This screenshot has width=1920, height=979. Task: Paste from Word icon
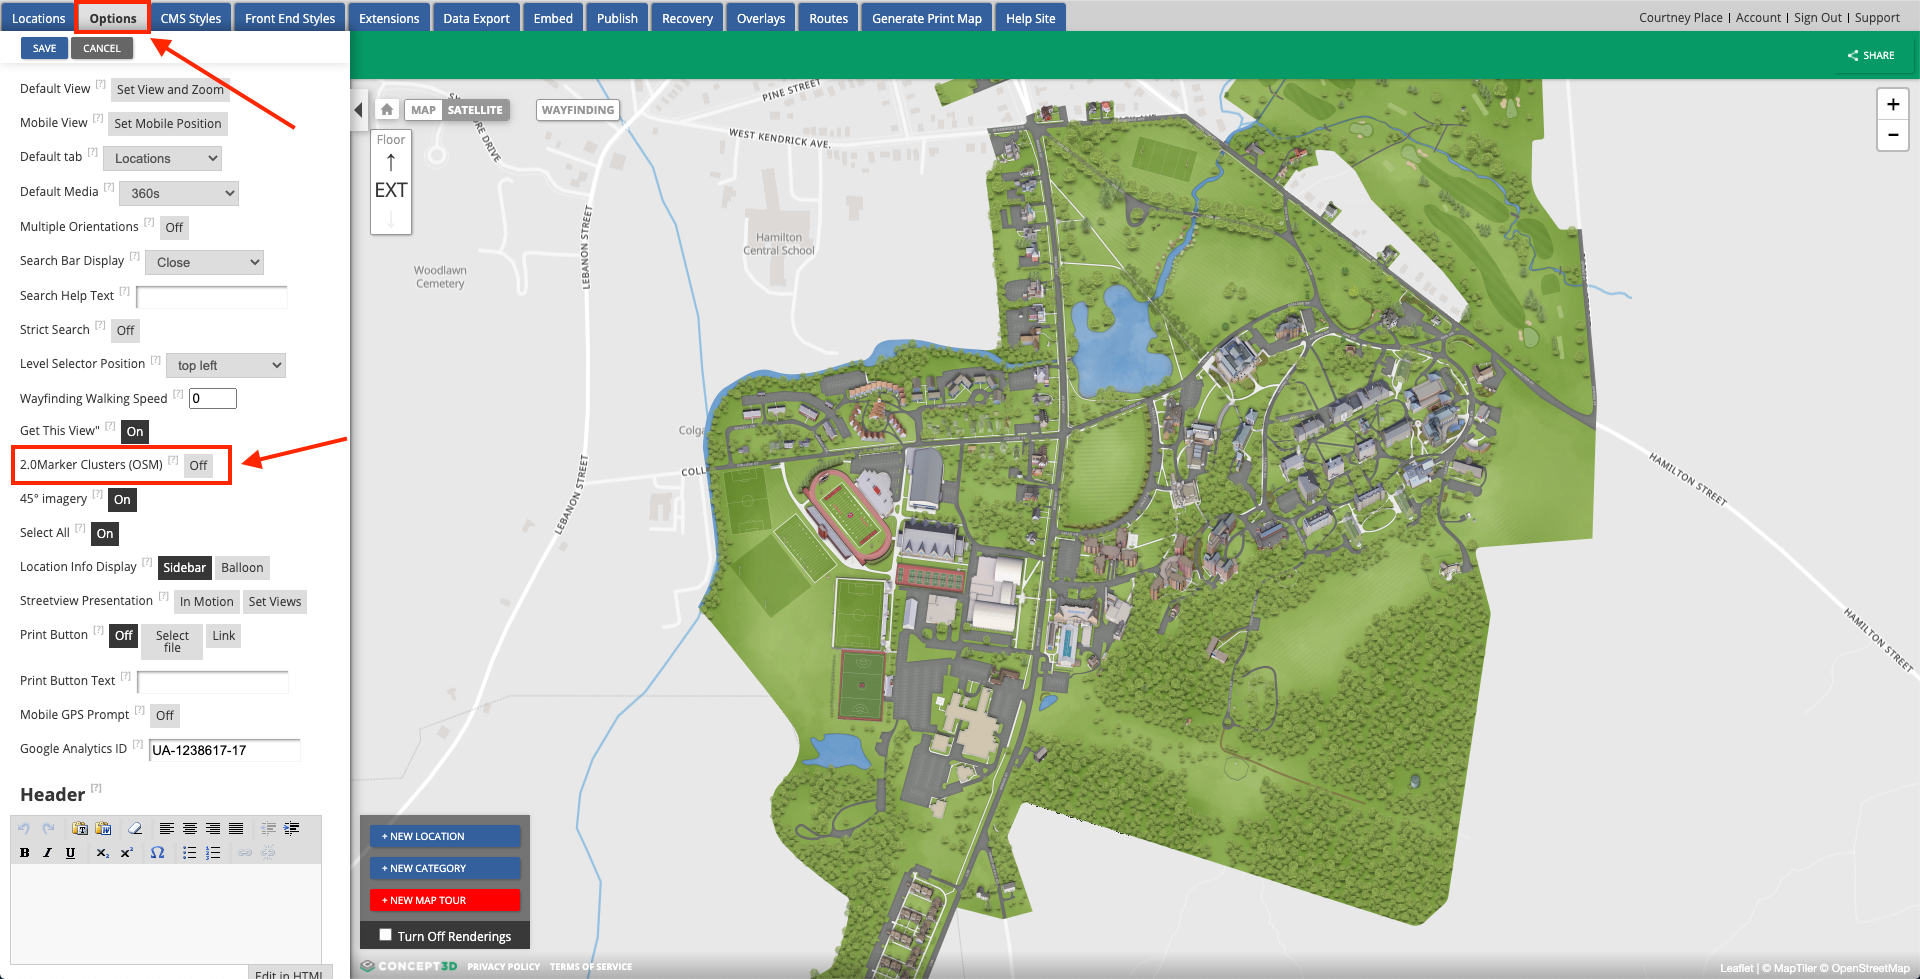coord(103,828)
